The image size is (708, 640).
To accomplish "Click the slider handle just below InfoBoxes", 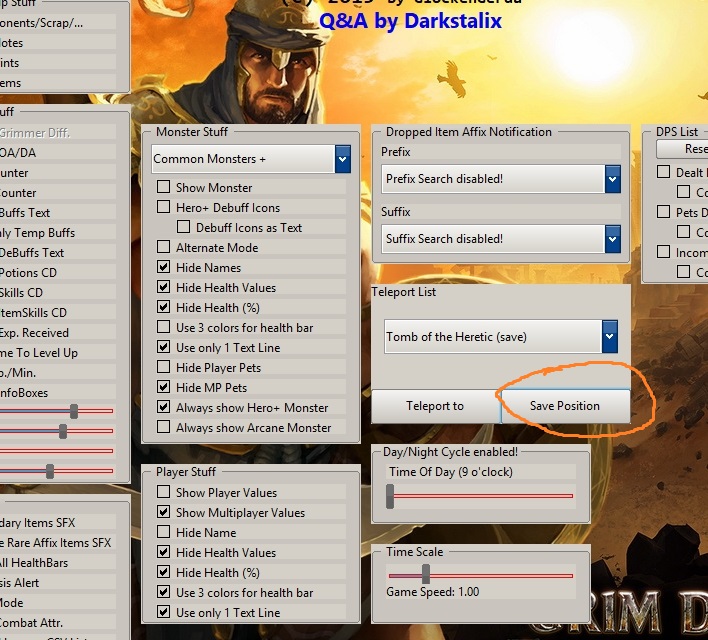I will 74,411.
